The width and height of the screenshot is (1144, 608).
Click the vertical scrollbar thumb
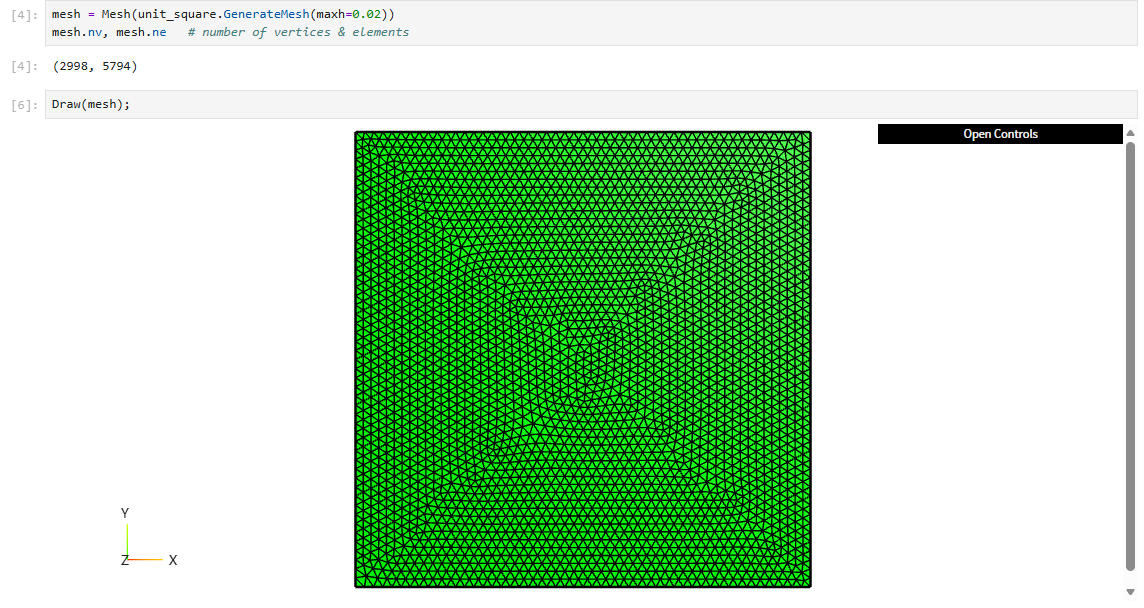pyautogui.click(x=1130, y=356)
